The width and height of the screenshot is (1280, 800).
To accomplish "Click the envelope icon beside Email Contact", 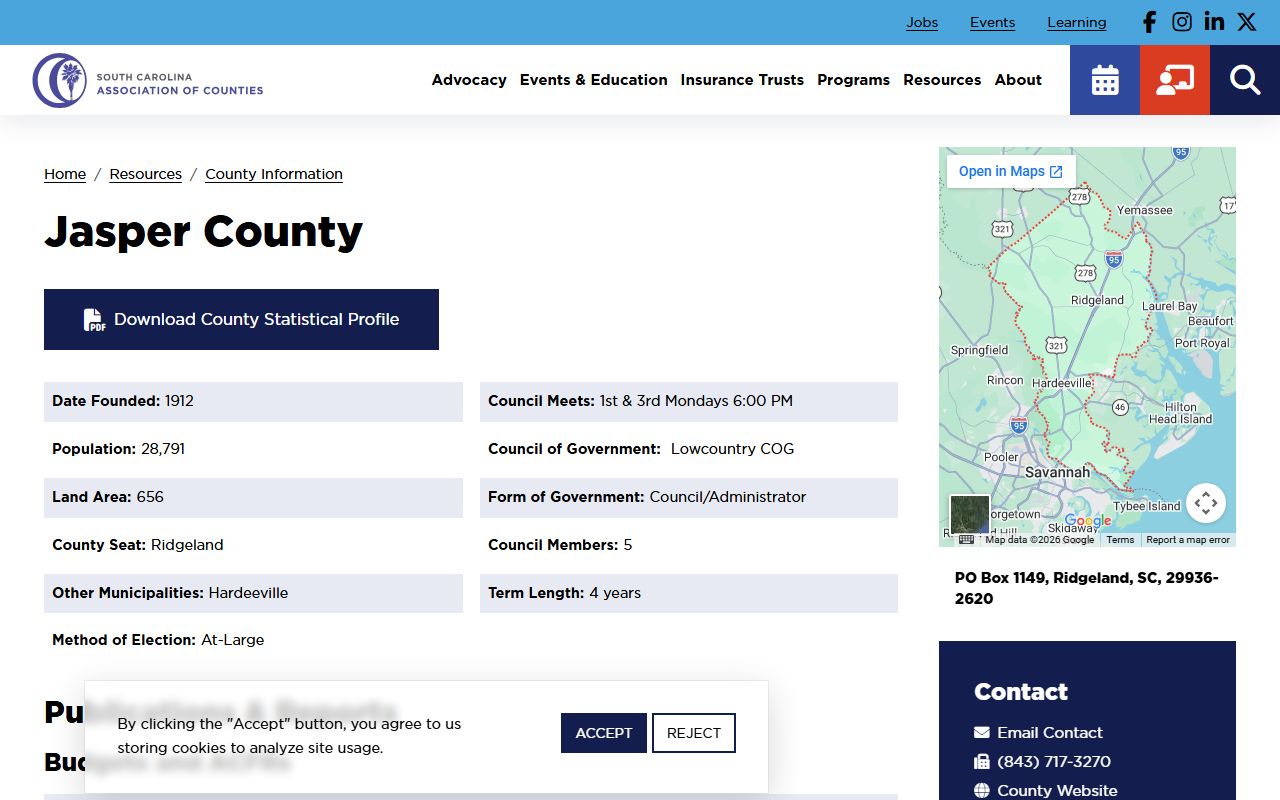I will (x=982, y=733).
